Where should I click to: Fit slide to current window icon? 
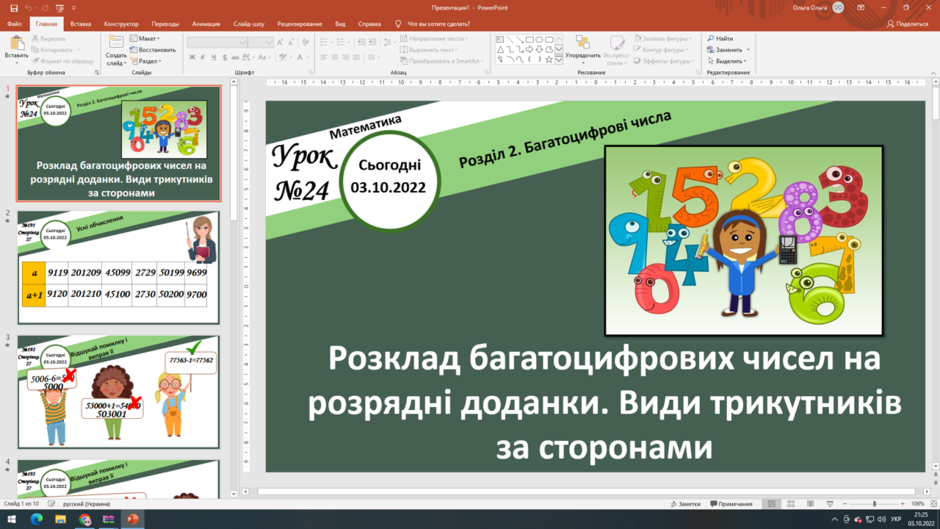tap(933, 504)
